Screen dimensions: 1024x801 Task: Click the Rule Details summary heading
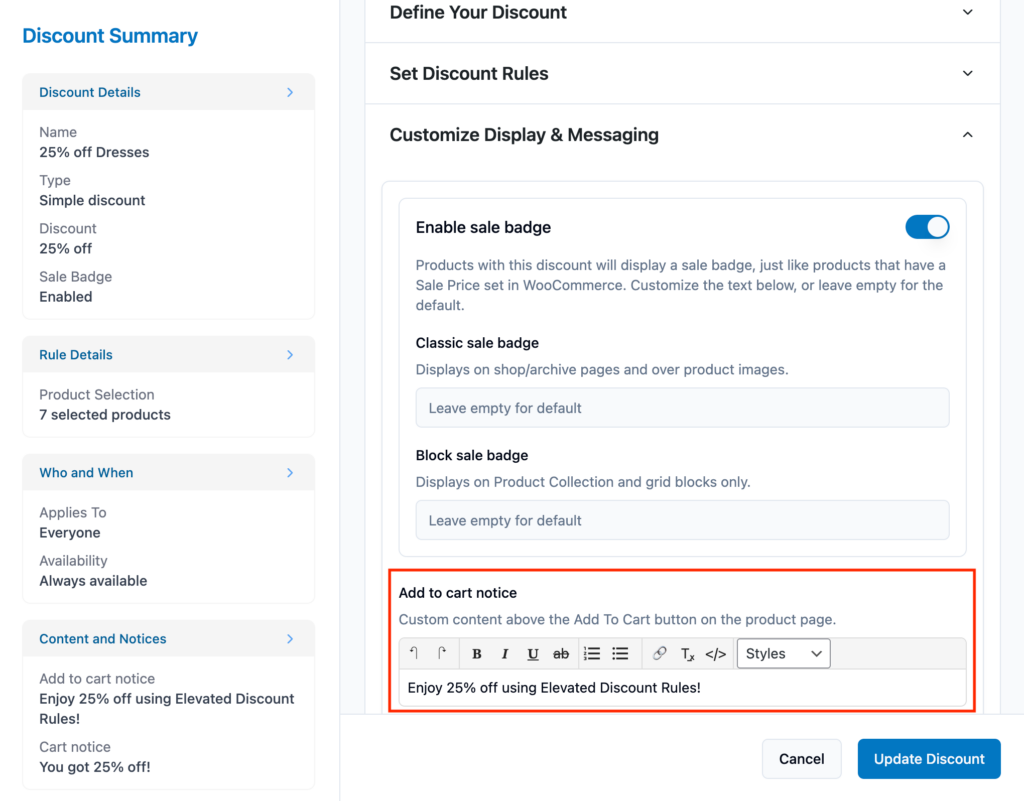[x=76, y=354]
